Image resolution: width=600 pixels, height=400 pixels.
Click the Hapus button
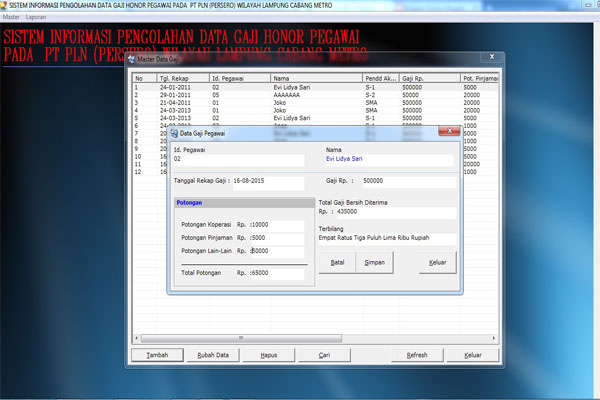[x=269, y=355]
